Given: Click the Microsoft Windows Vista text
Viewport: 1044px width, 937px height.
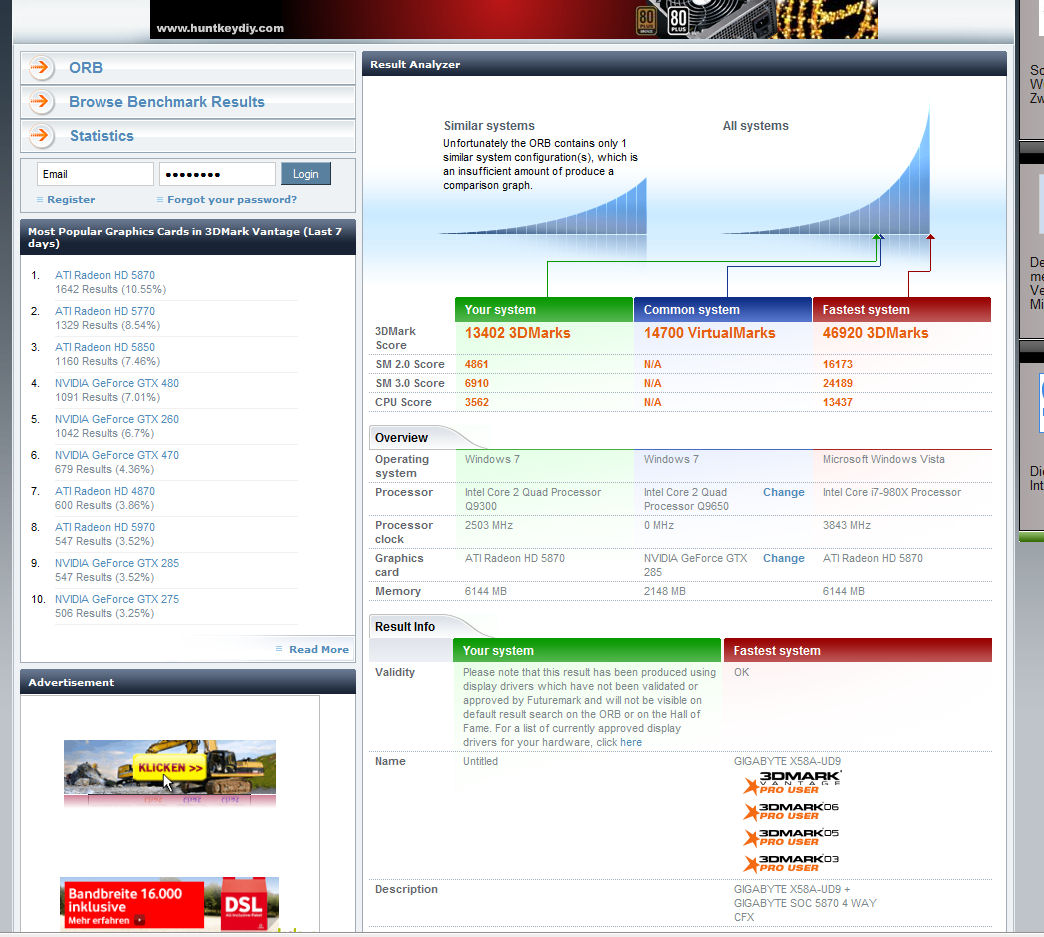Looking at the screenshot, I should (884, 460).
